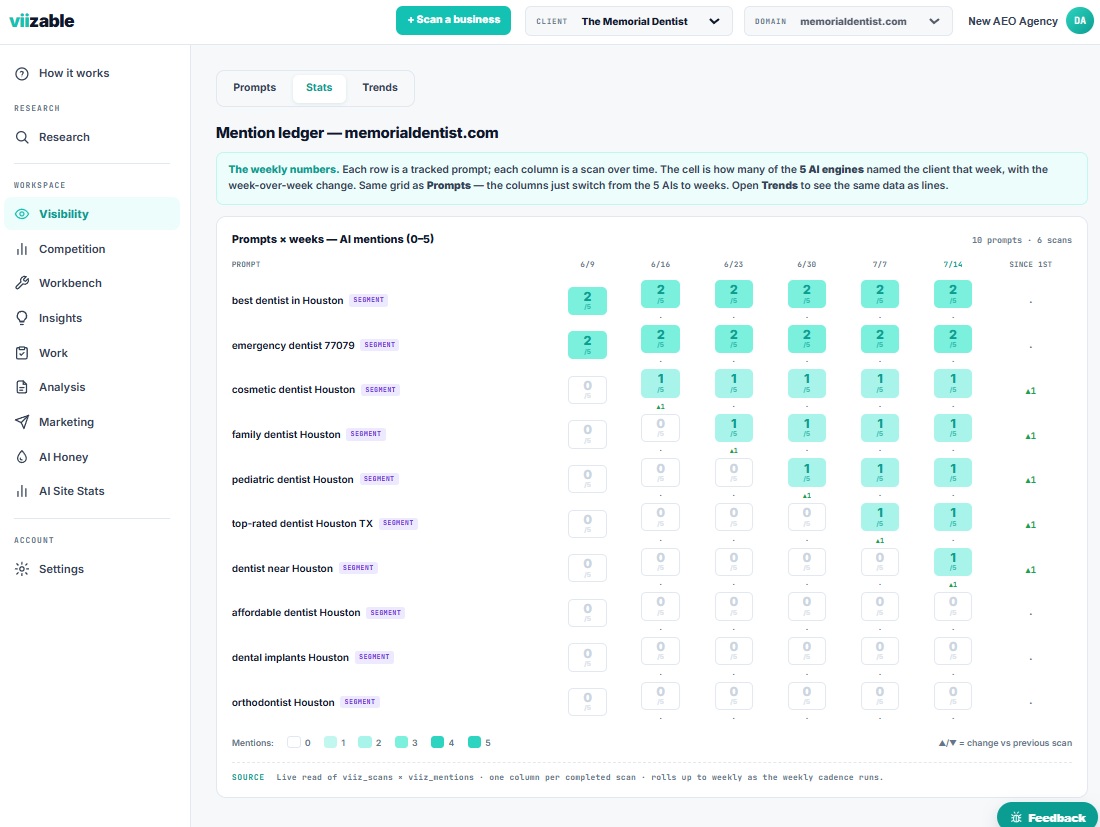1100x827 pixels.
Task: Click the DA user avatar
Action: [1080, 21]
